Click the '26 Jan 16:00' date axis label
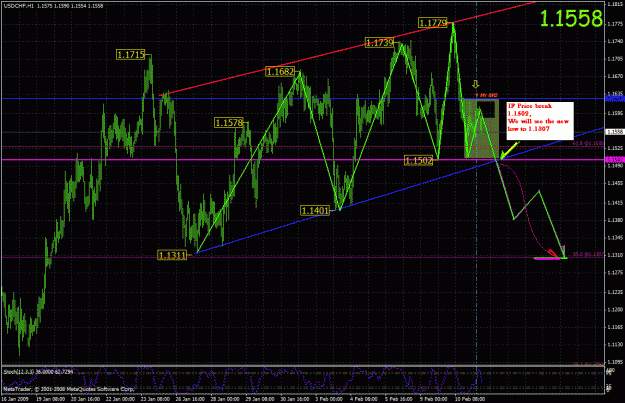 point(190,399)
